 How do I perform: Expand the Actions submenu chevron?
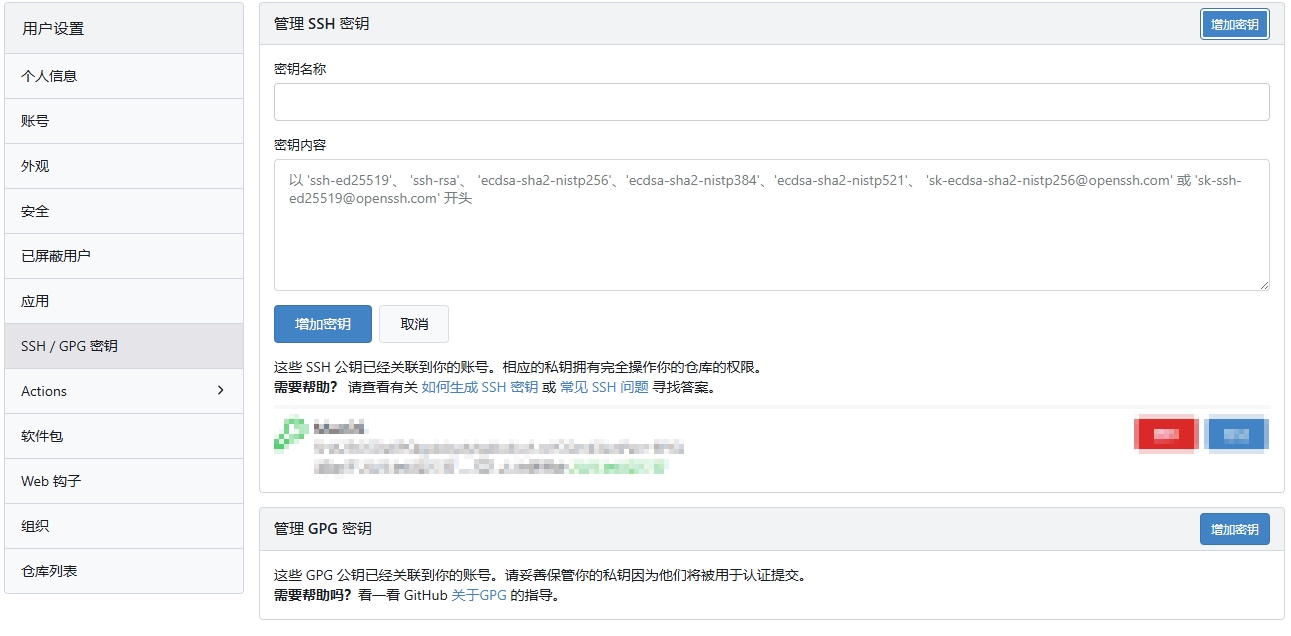click(221, 390)
